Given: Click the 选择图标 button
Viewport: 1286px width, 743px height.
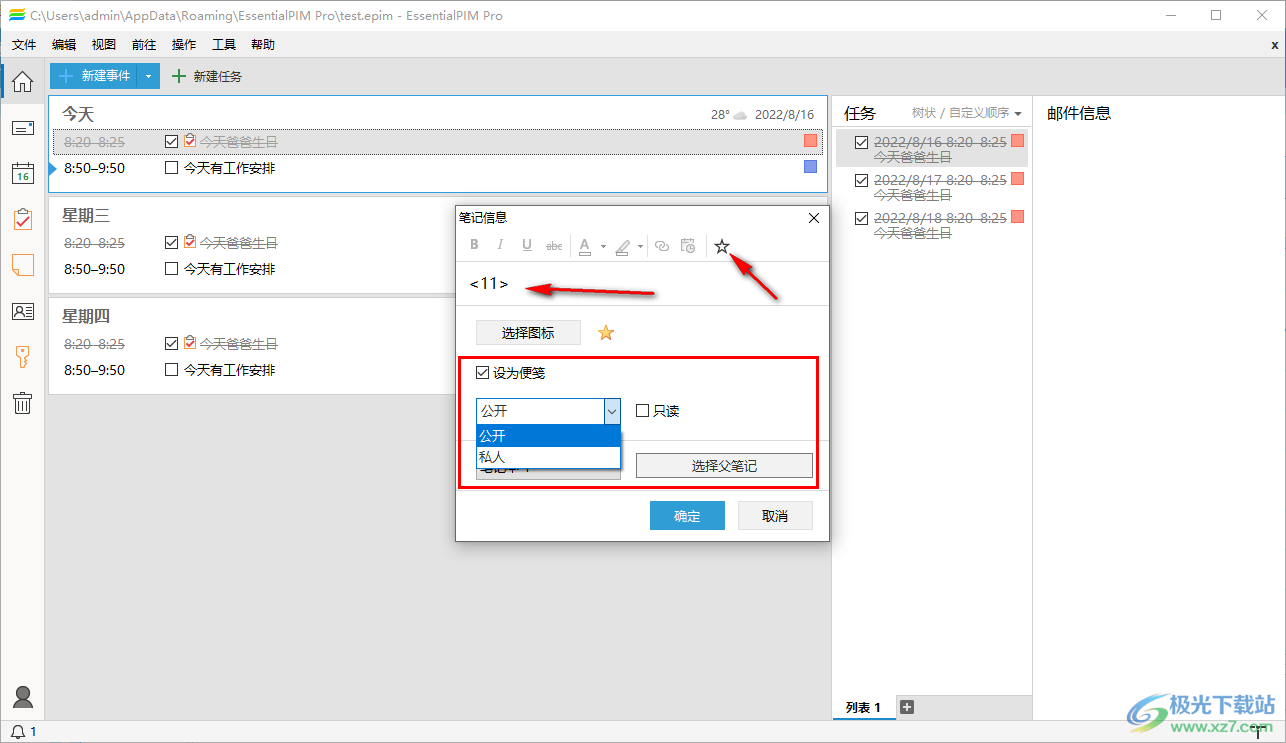Looking at the screenshot, I should click(x=528, y=333).
